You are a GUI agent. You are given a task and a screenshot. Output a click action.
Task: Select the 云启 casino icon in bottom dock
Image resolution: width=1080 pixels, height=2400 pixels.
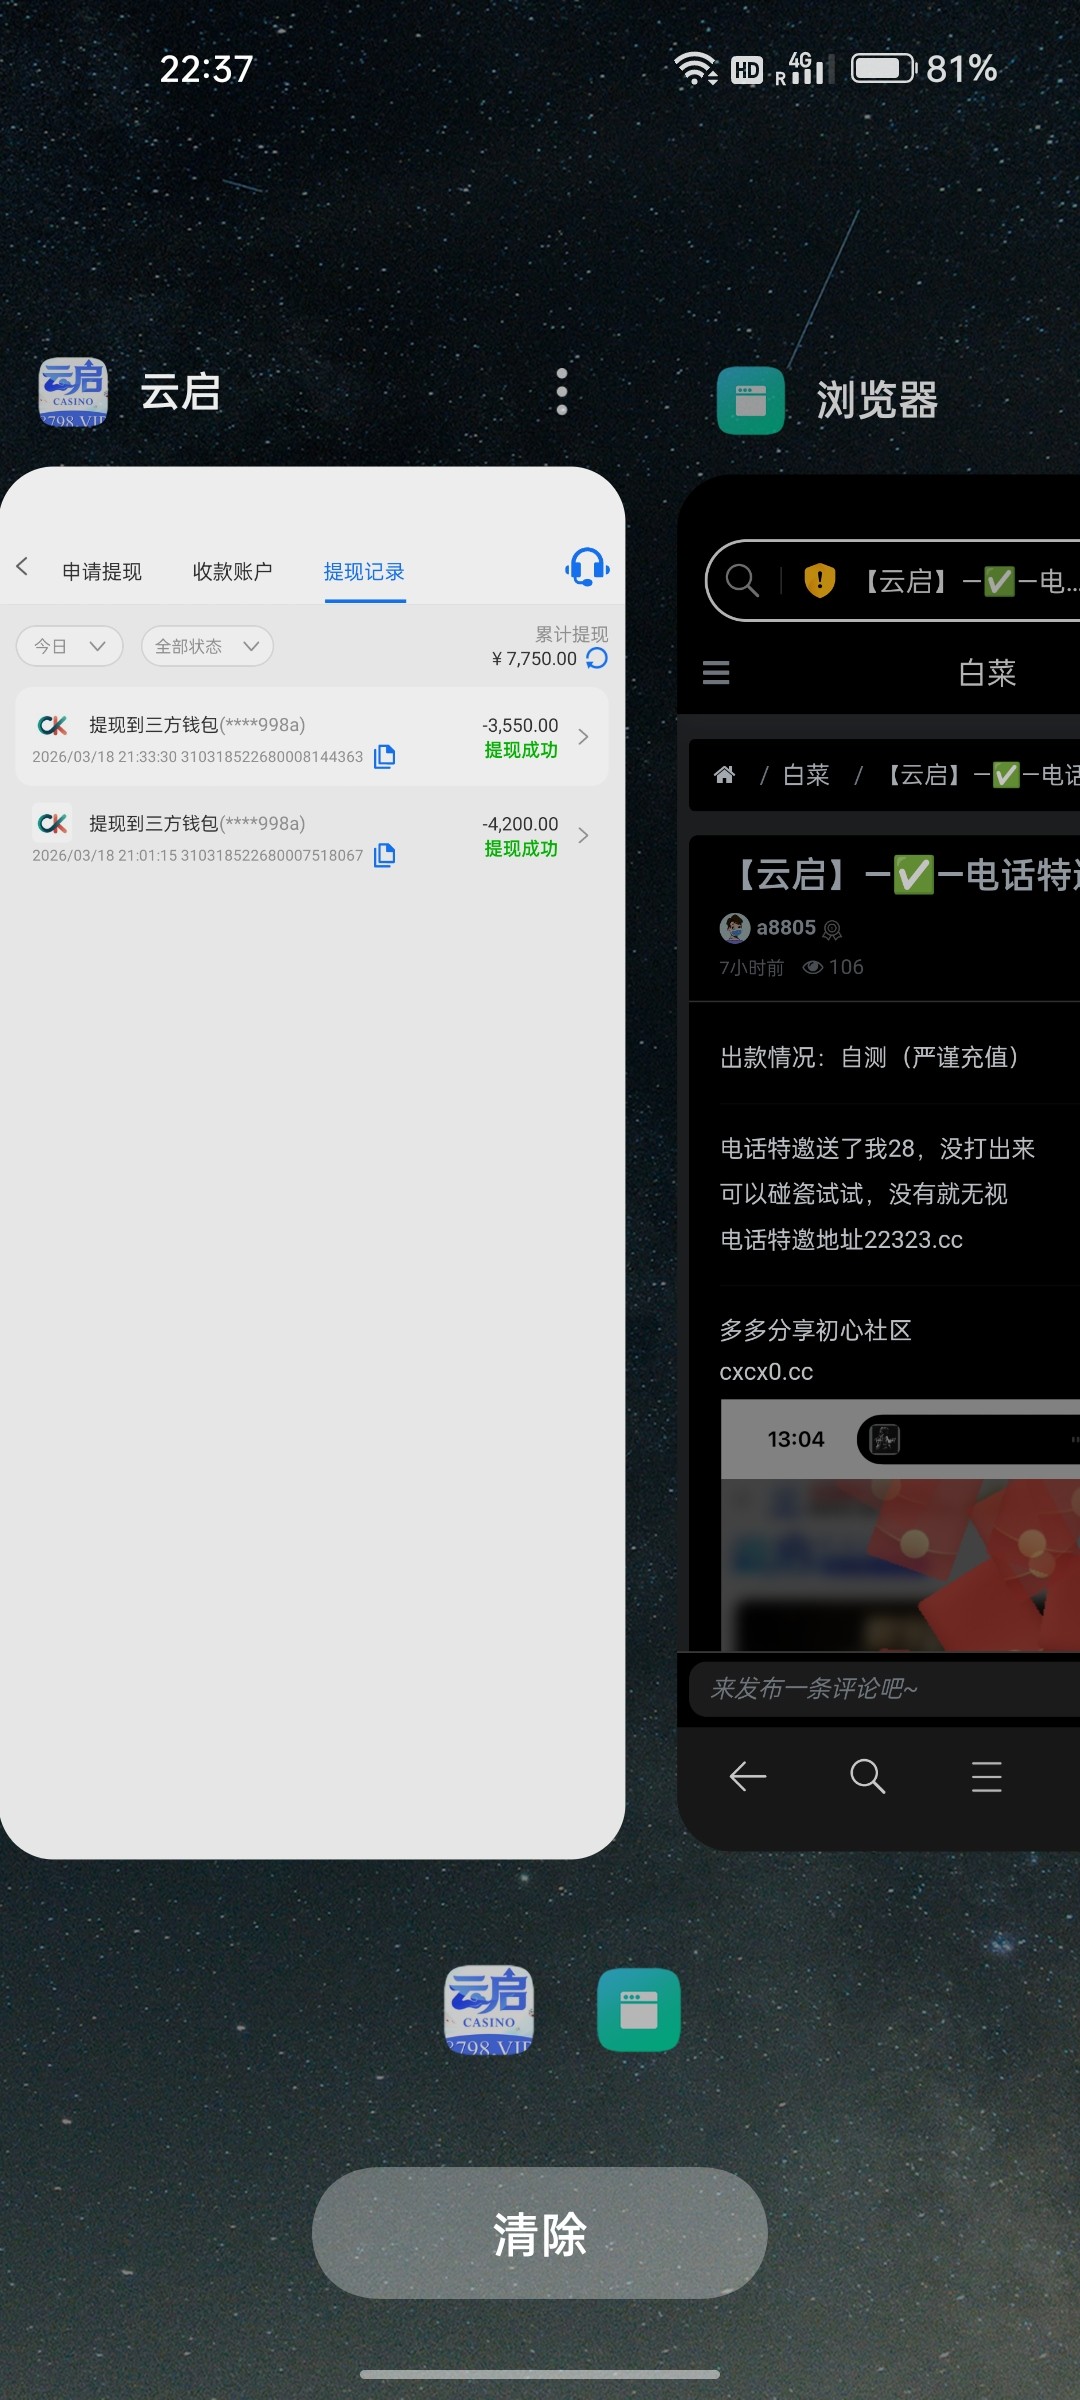coord(489,2010)
